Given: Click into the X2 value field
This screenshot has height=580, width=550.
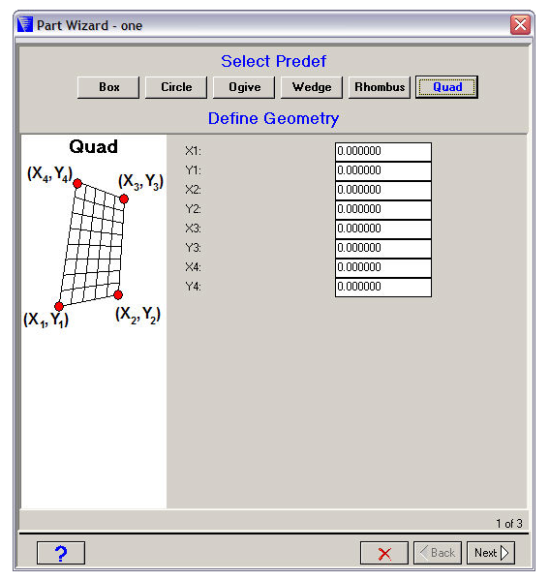Looking at the screenshot, I should point(383,190).
